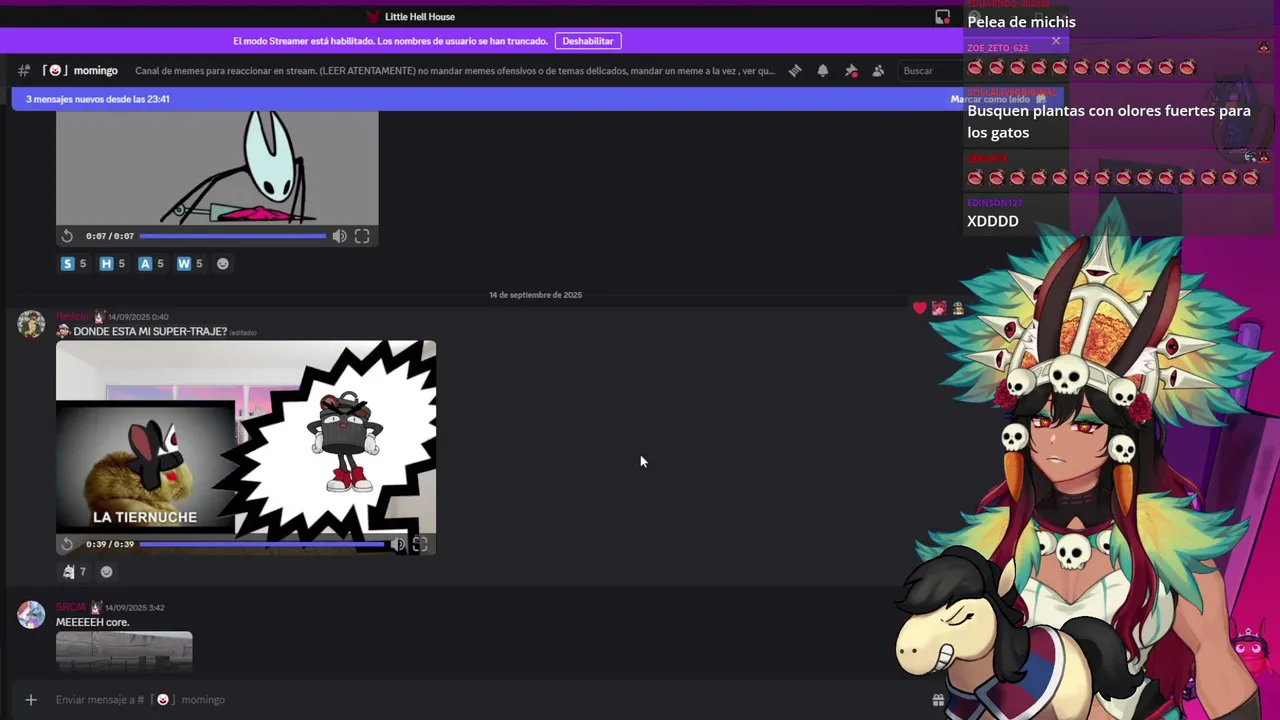1280x720 pixels.
Task: Seek within the 0:39 video progress bar
Action: click(262, 544)
